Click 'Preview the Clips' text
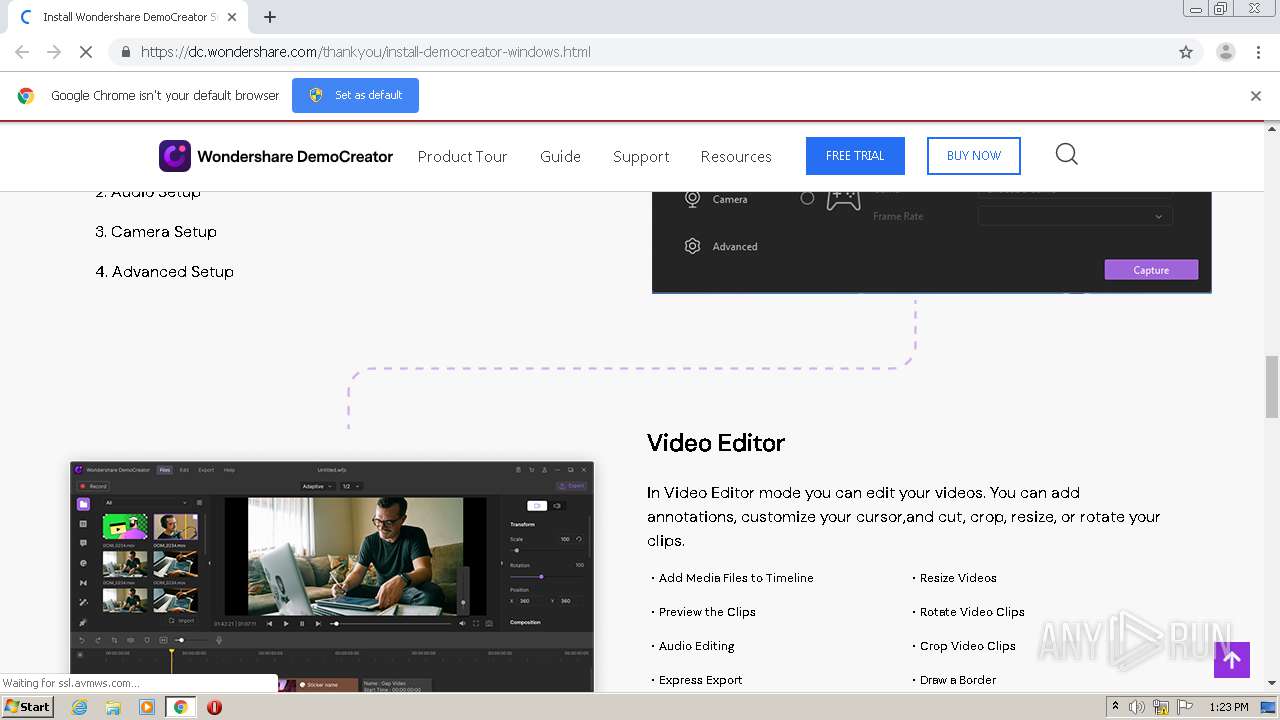 click(x=707, y=612)
